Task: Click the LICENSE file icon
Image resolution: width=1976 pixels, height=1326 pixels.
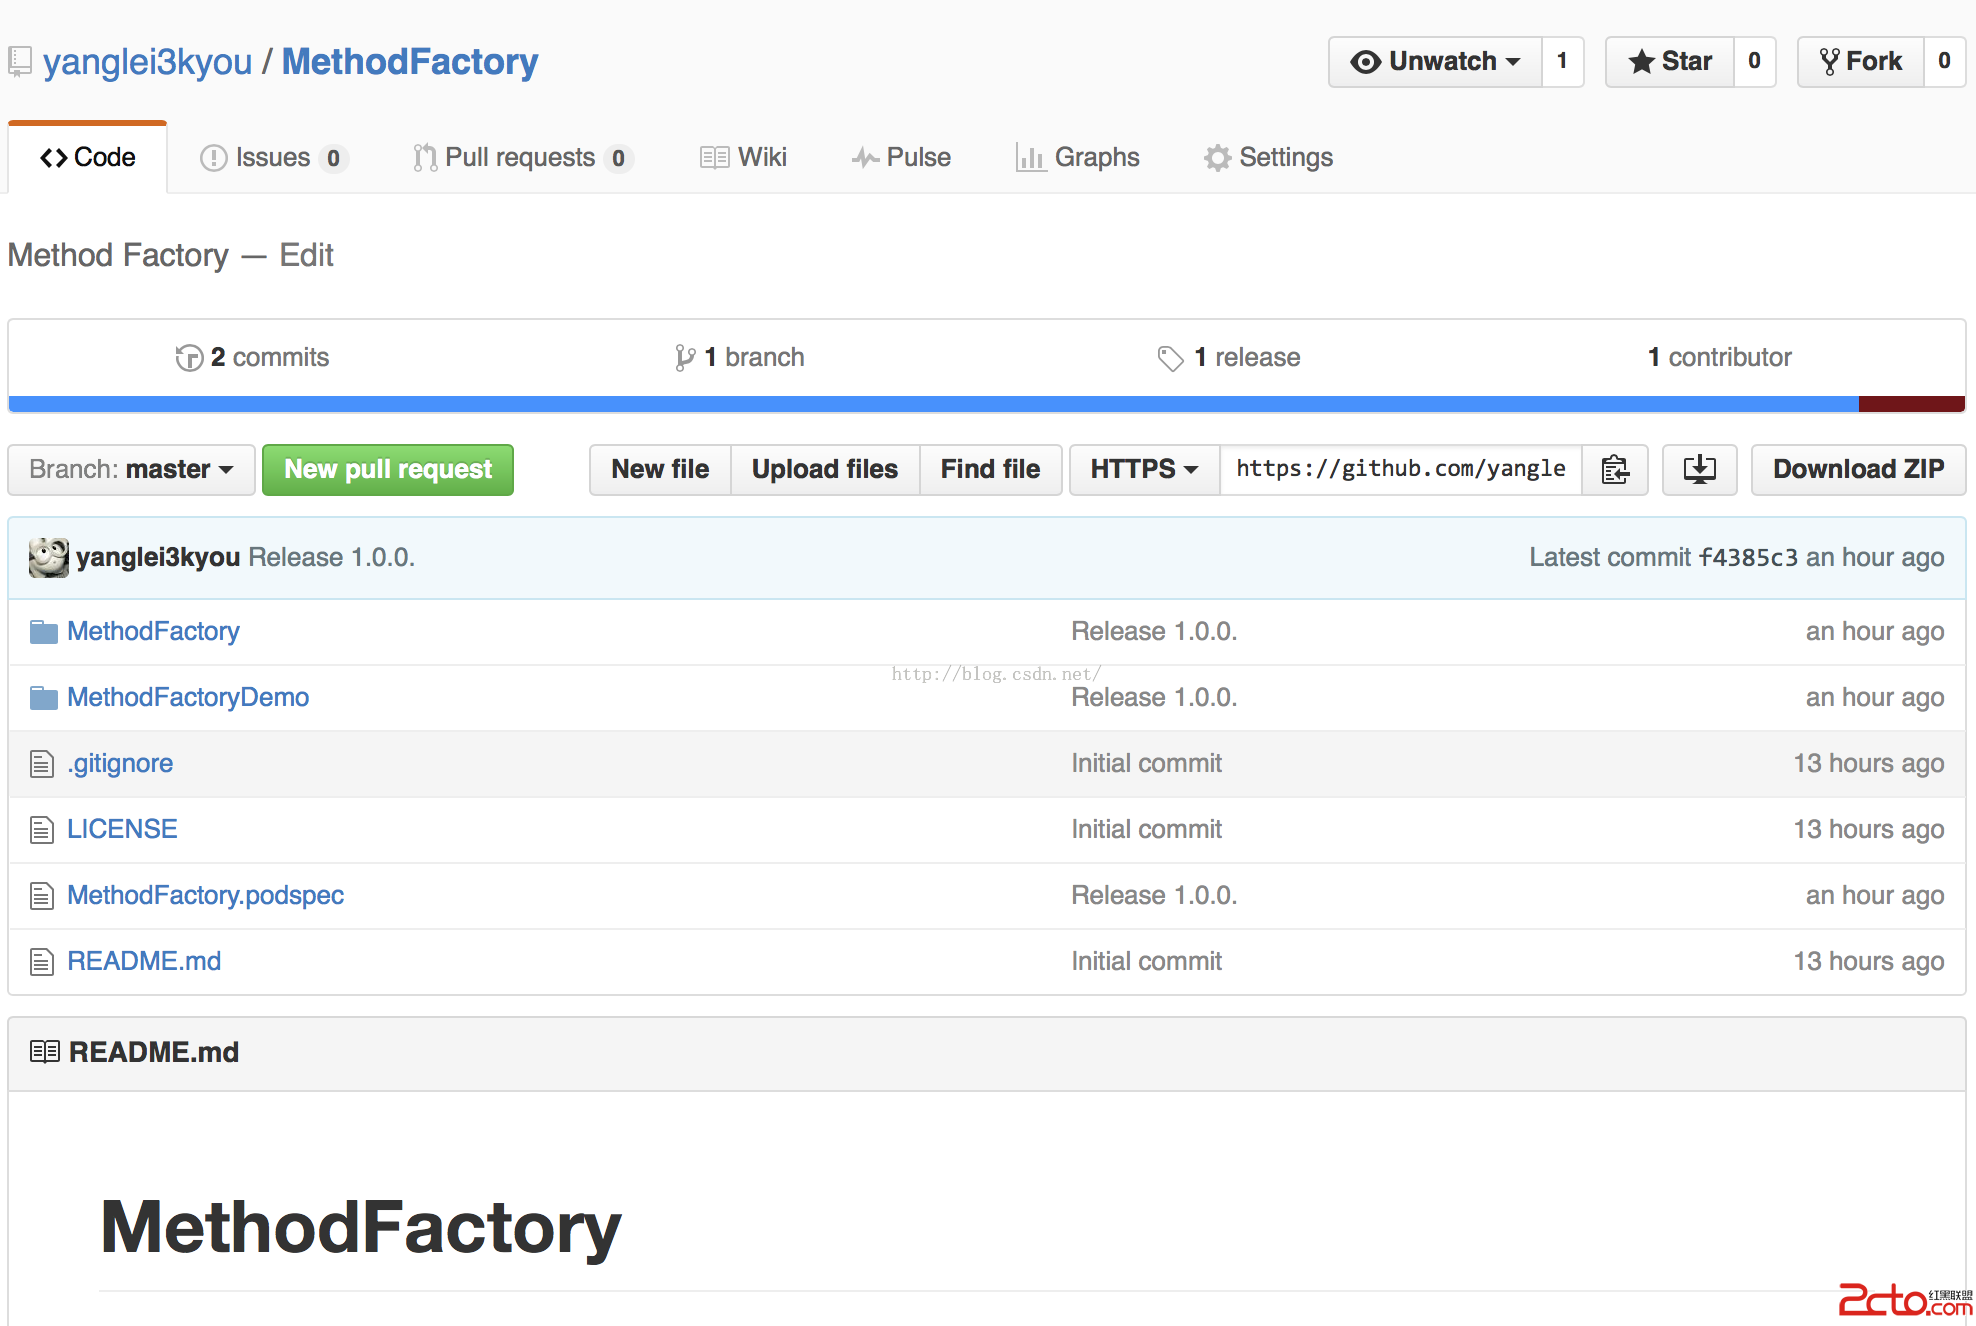Action: pyautogui.click(x=41, y=830)
